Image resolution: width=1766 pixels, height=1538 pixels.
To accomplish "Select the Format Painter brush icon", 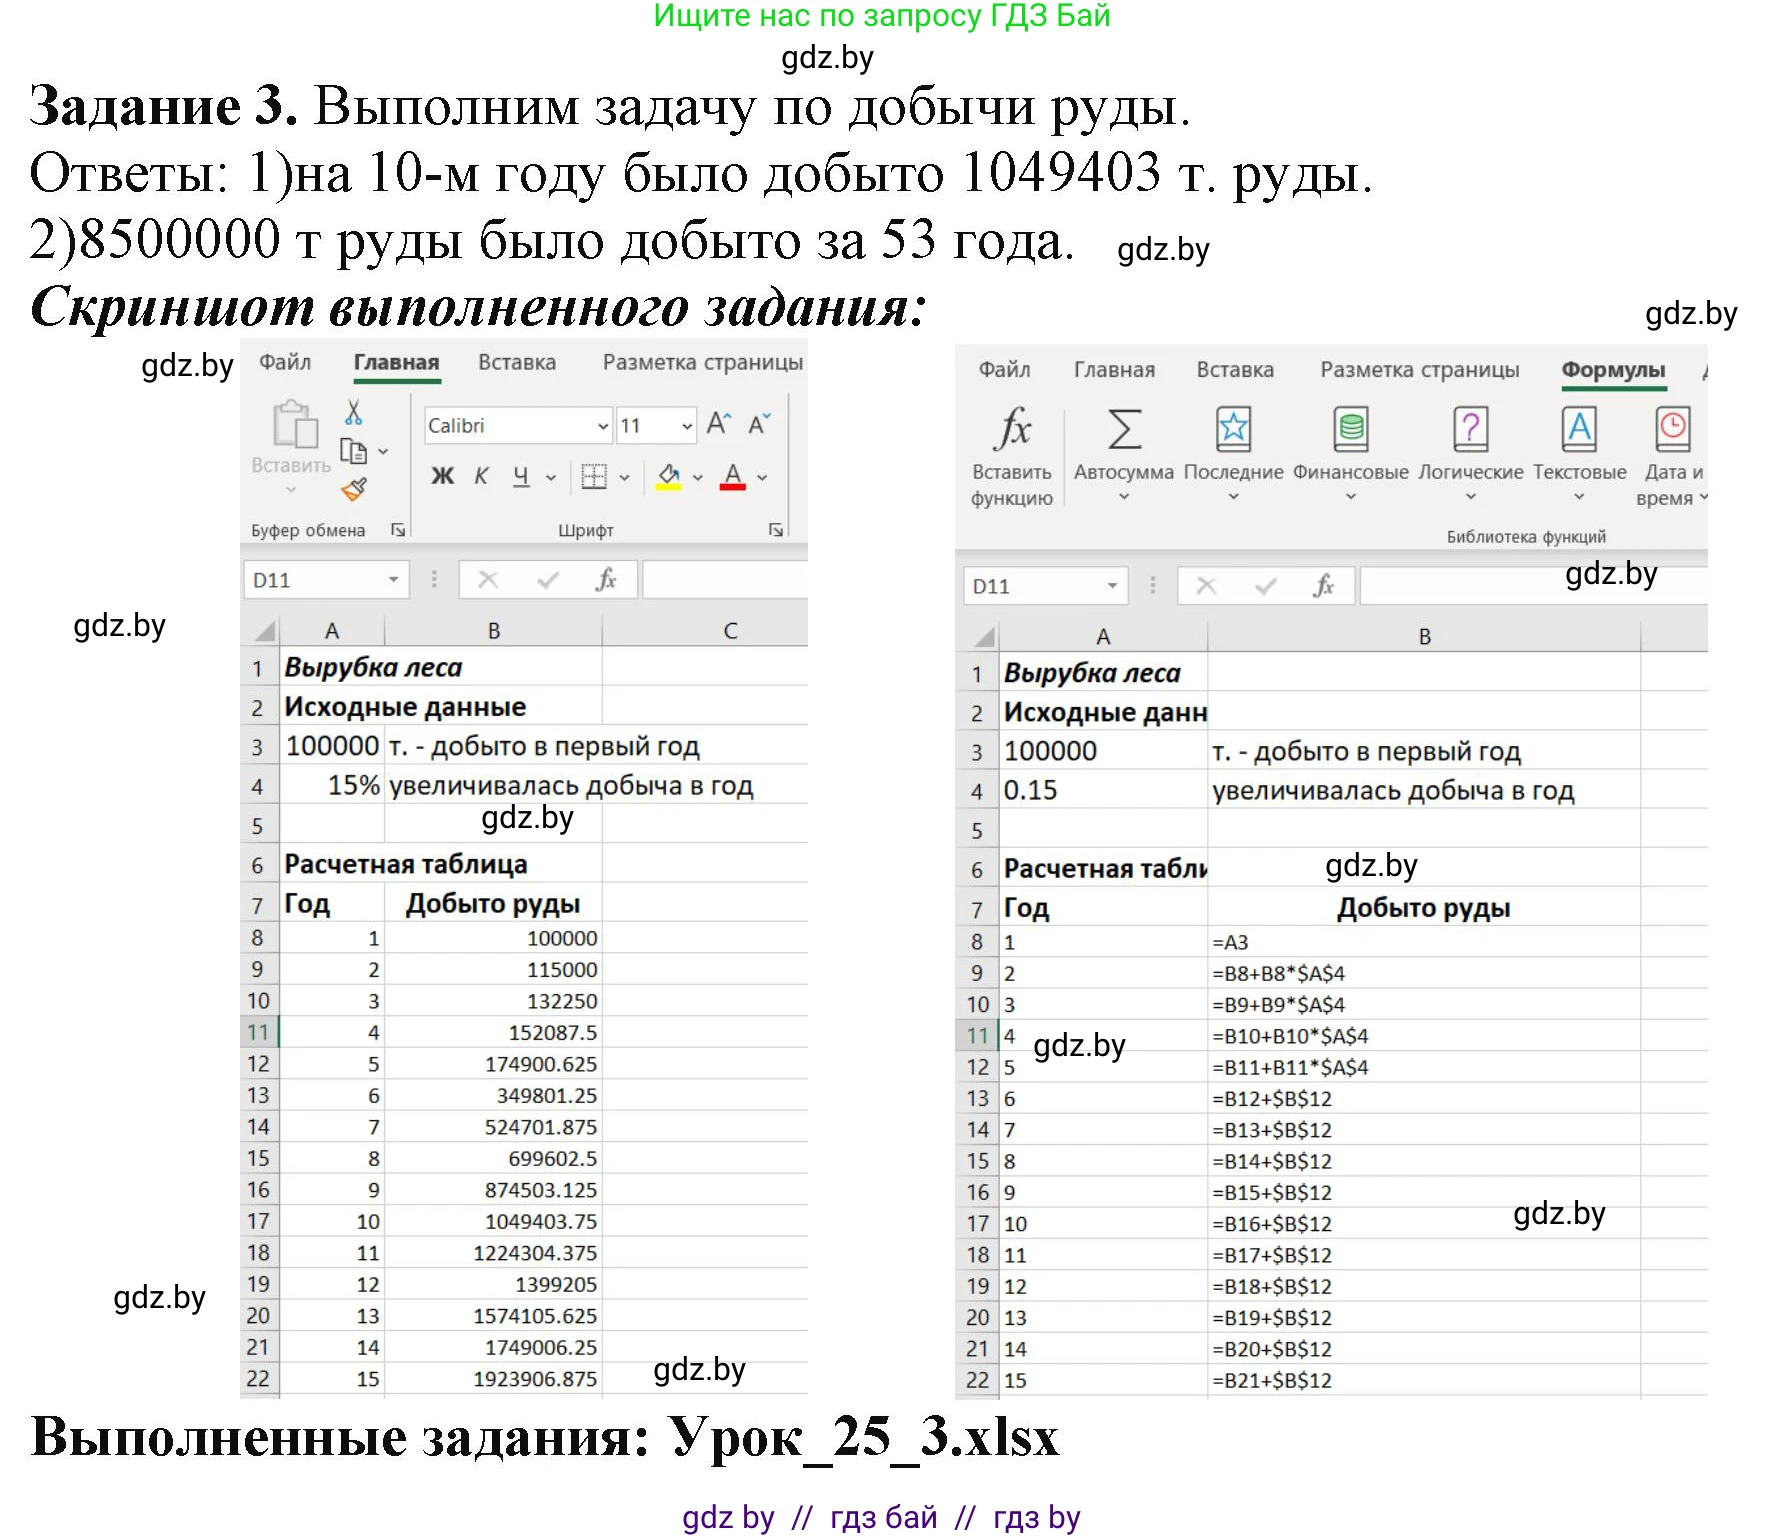I will [x=354, y=489].
